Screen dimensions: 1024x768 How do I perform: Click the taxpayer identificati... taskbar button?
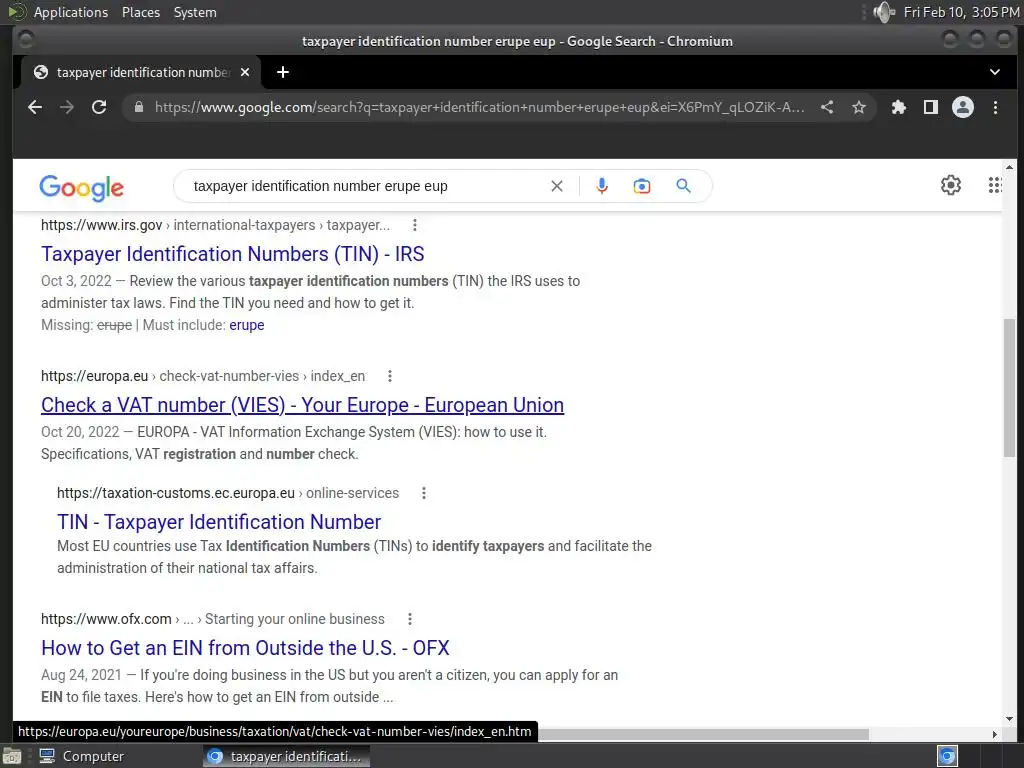coord(286,756)
